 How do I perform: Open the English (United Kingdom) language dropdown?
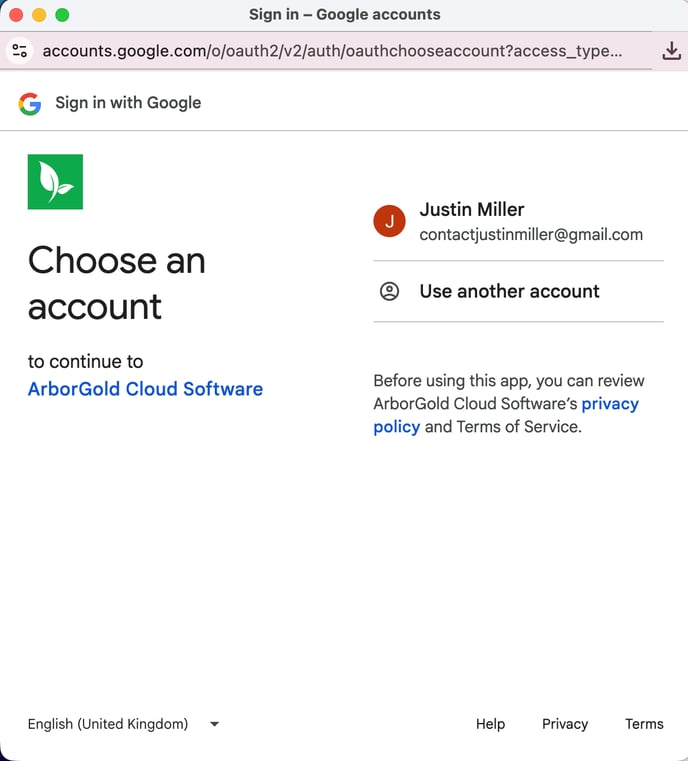click(124, 724)
